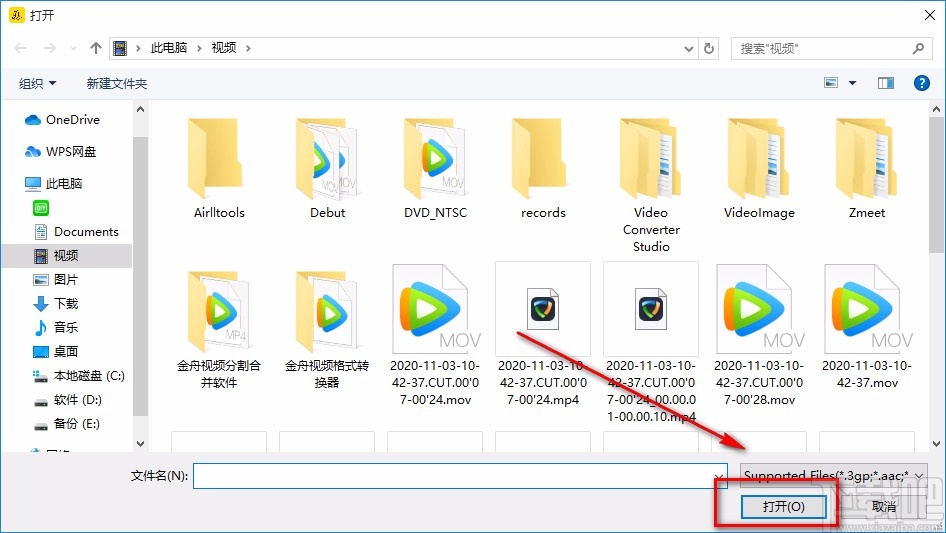Go forward with the forward arrow
This screenshot has width=946, height=533.
[x=49, y=48]
